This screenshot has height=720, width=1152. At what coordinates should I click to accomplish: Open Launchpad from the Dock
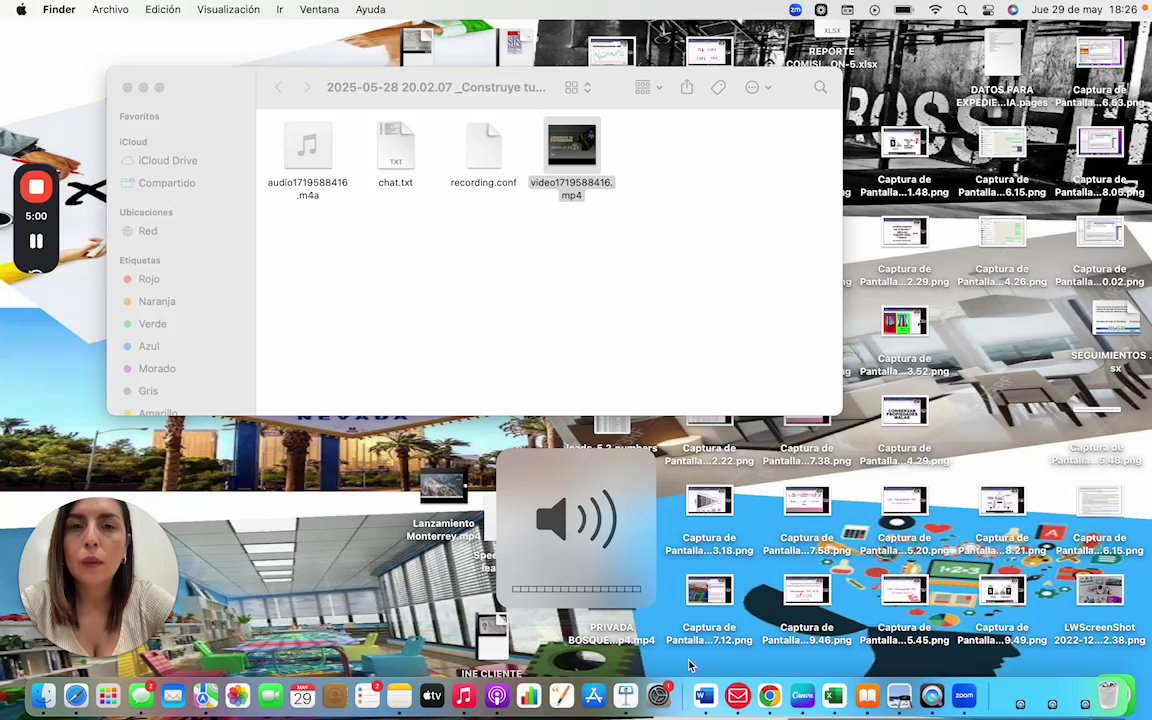(109, 695)
